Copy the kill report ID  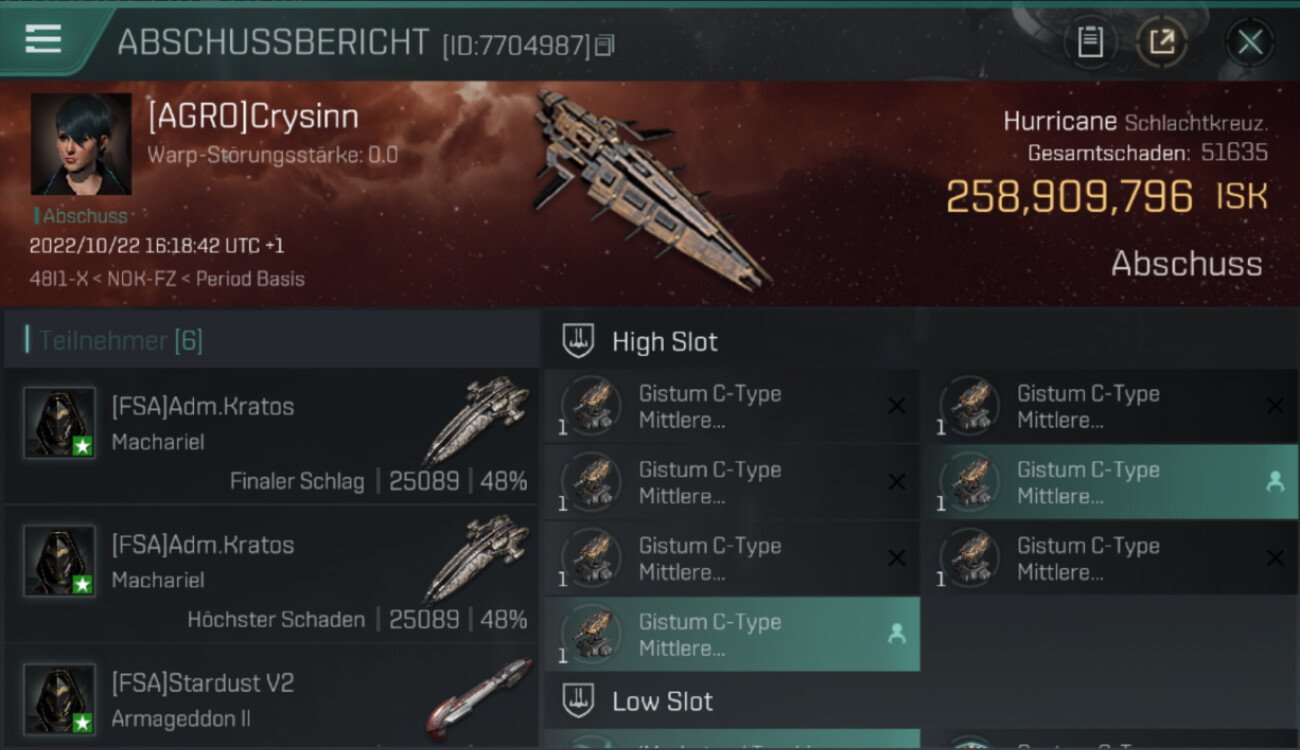click(x=604, y=45)
